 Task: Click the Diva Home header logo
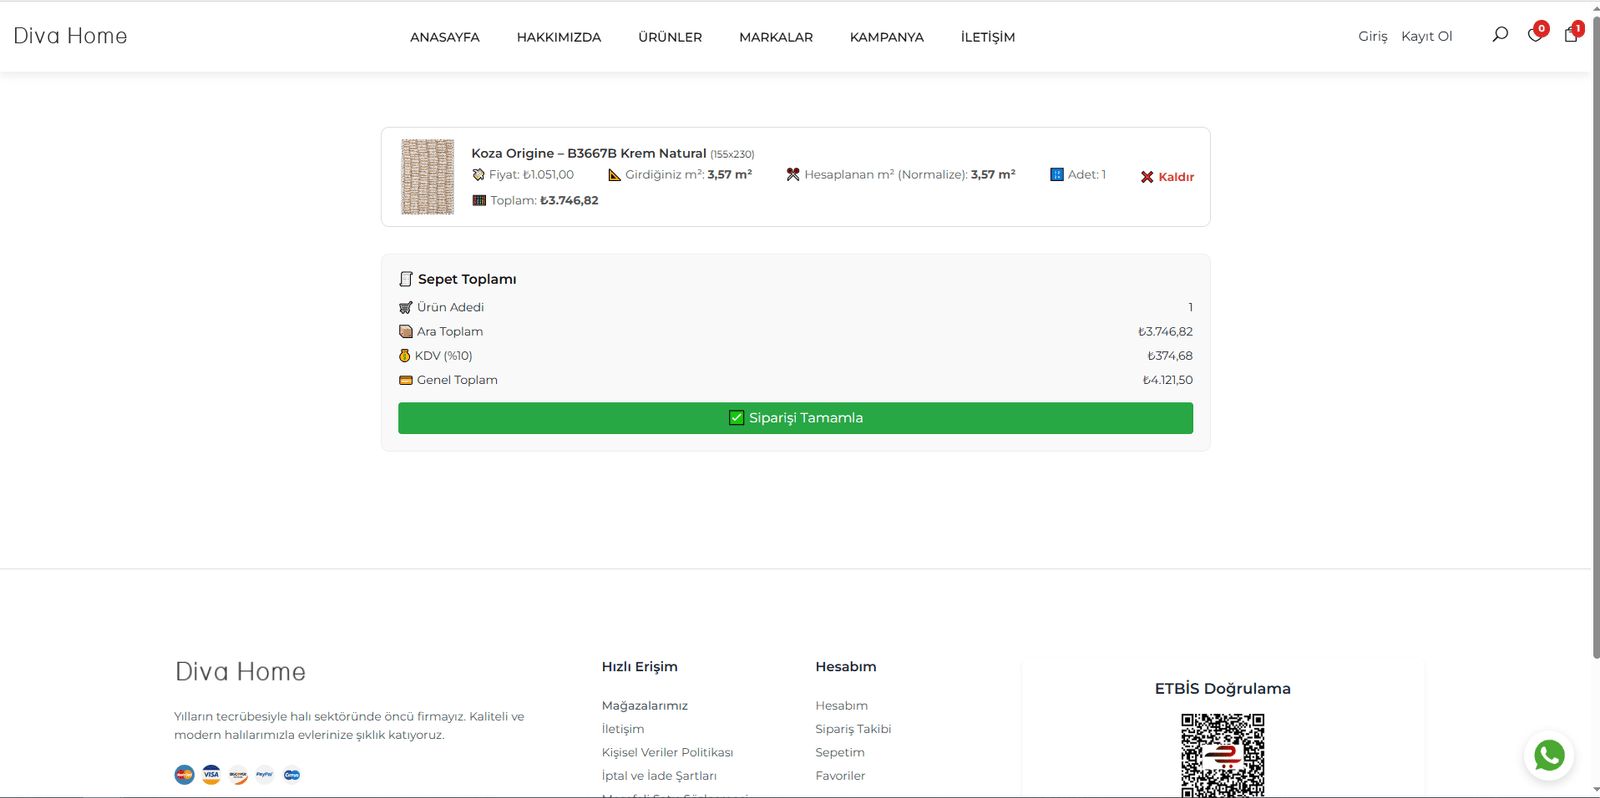[70, 36]
